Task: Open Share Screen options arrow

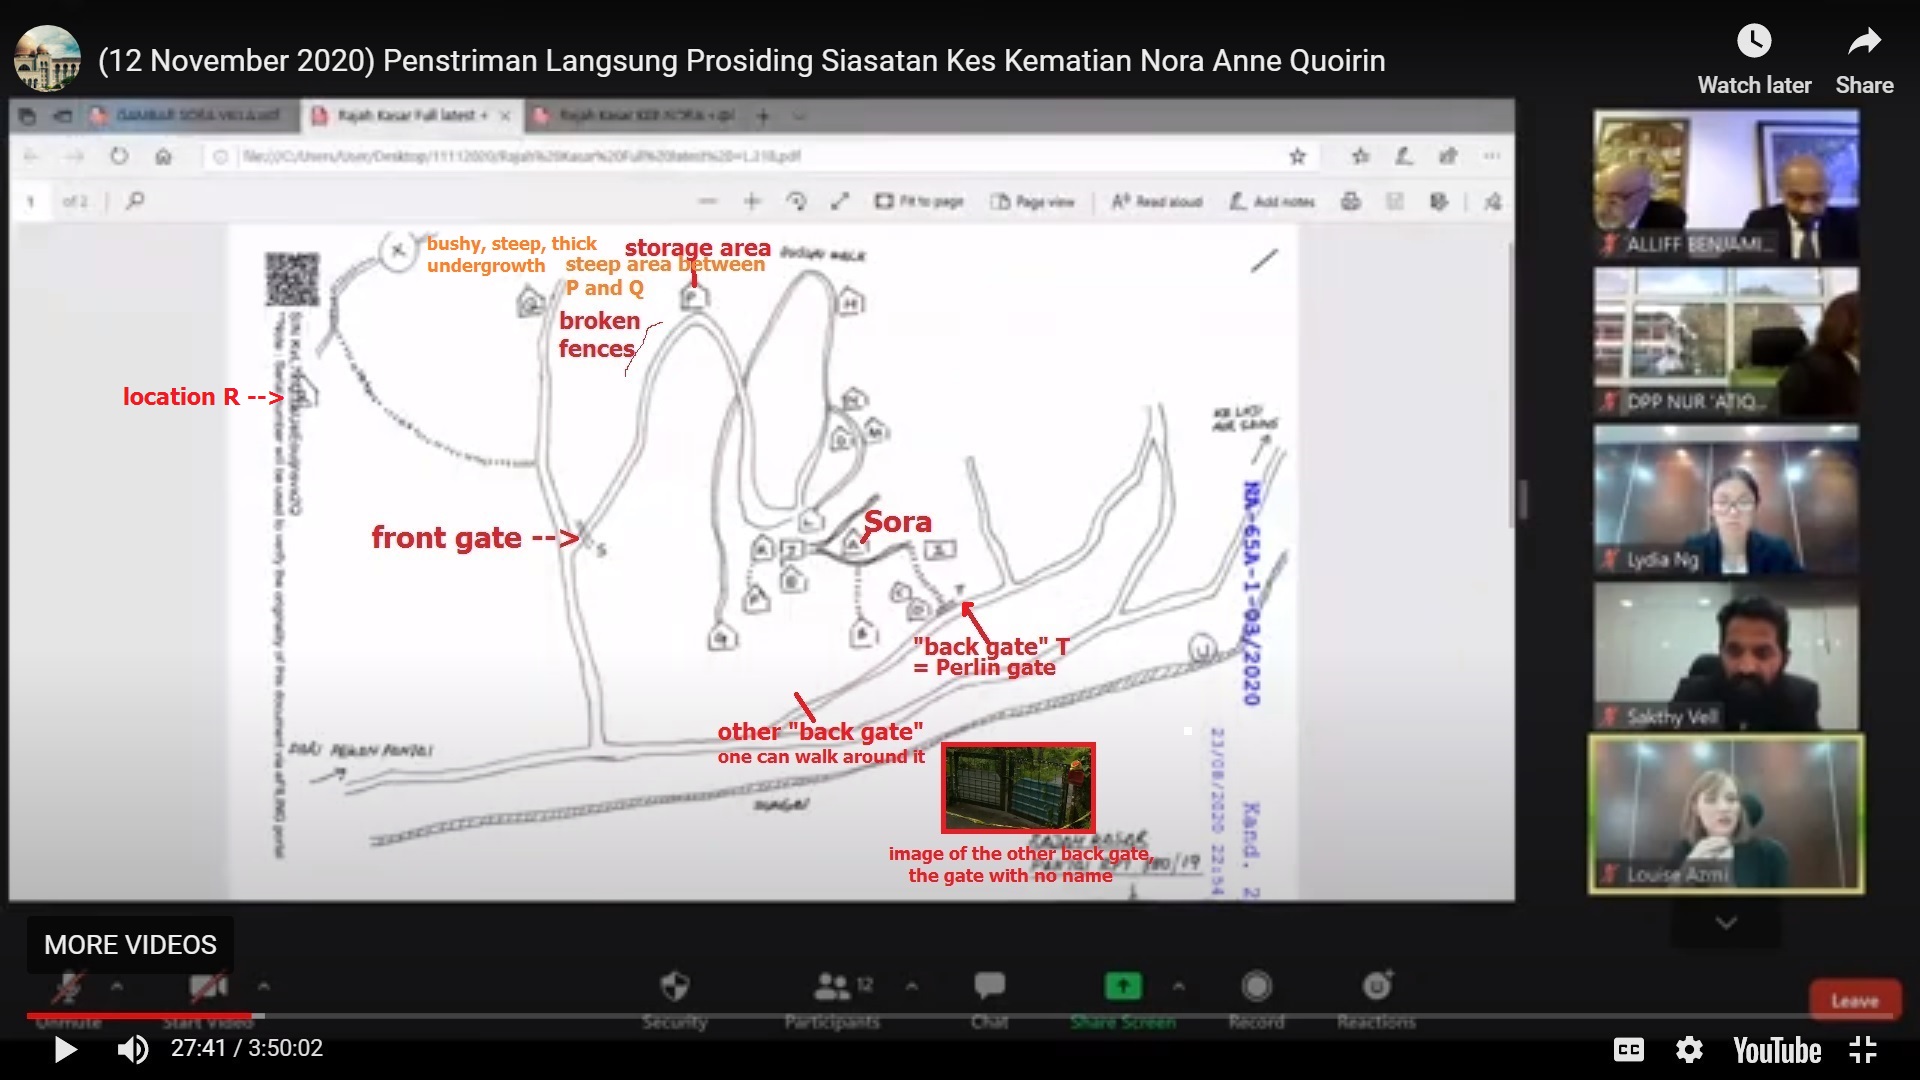Action: pyautogui.click(x=1179, y=986)
